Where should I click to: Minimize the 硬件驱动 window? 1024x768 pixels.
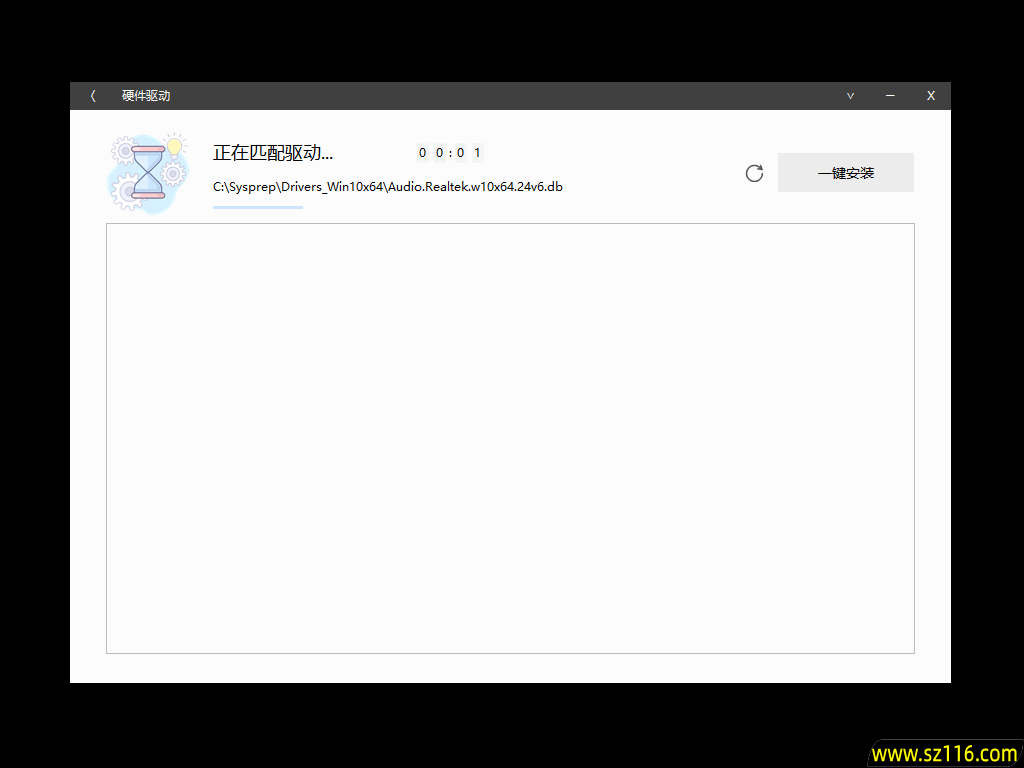[x=890, y=96]
